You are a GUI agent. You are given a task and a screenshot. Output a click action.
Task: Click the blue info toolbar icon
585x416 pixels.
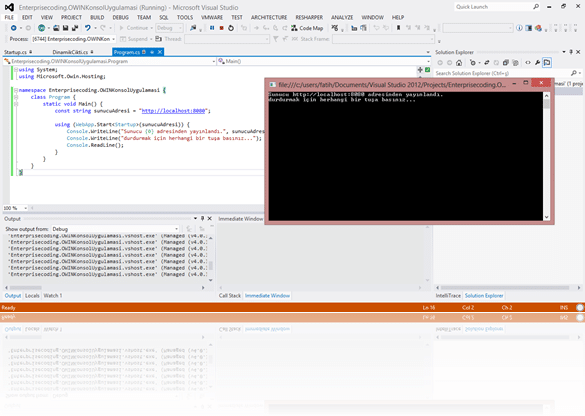coord(519,28)
